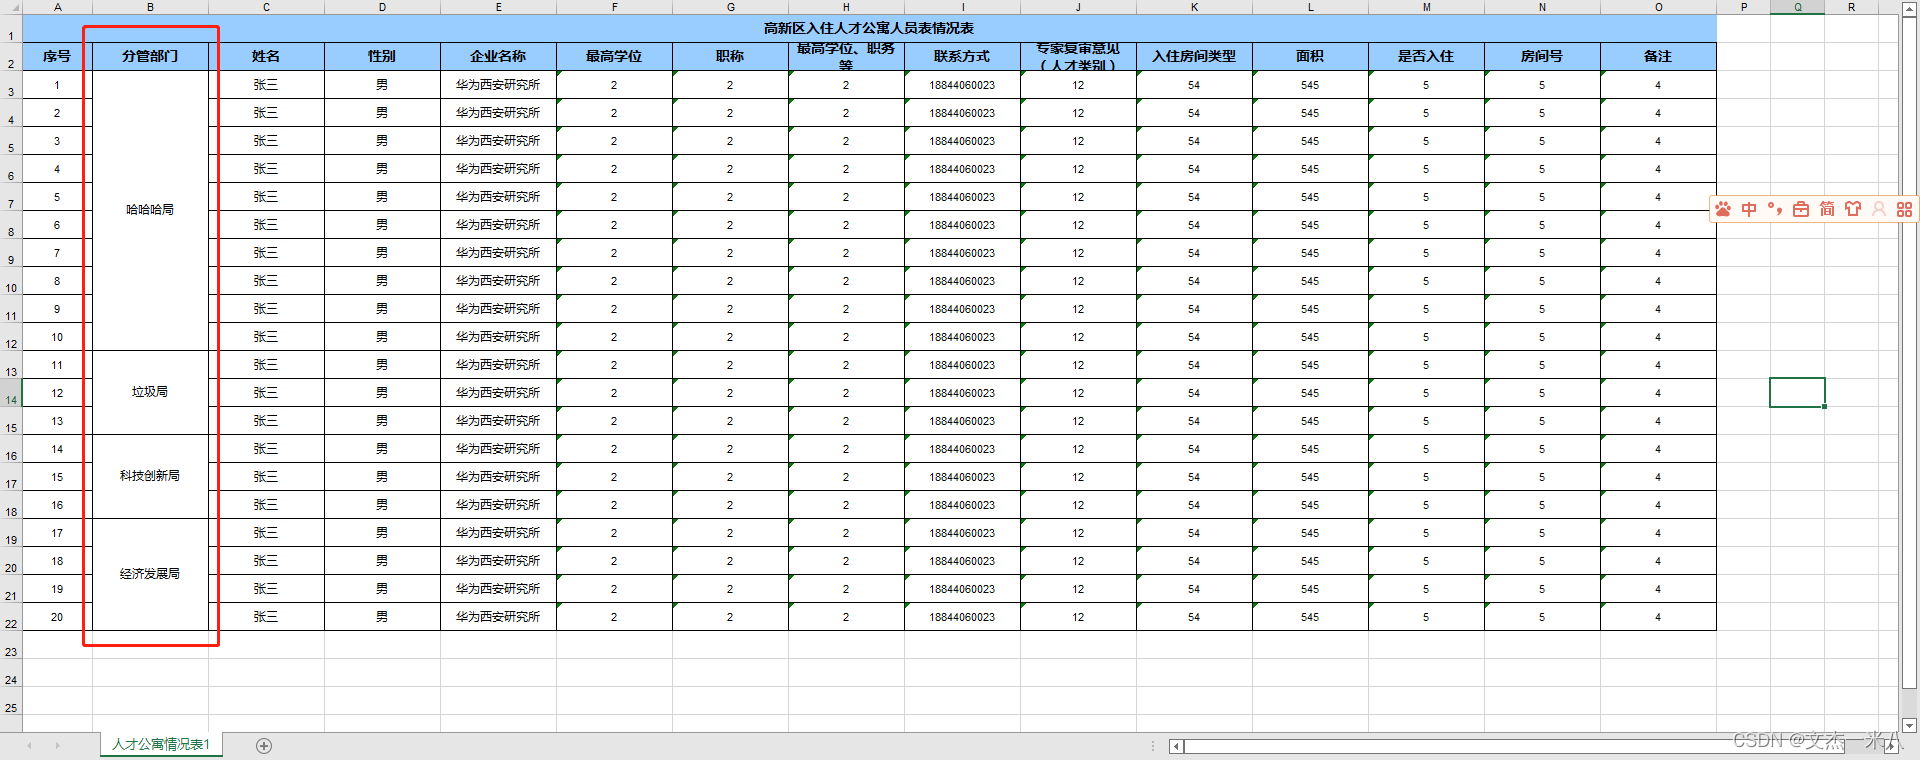Click 序号 cell with value 3
Viewport: 1920px width, 760px height.
click(57, 141)
